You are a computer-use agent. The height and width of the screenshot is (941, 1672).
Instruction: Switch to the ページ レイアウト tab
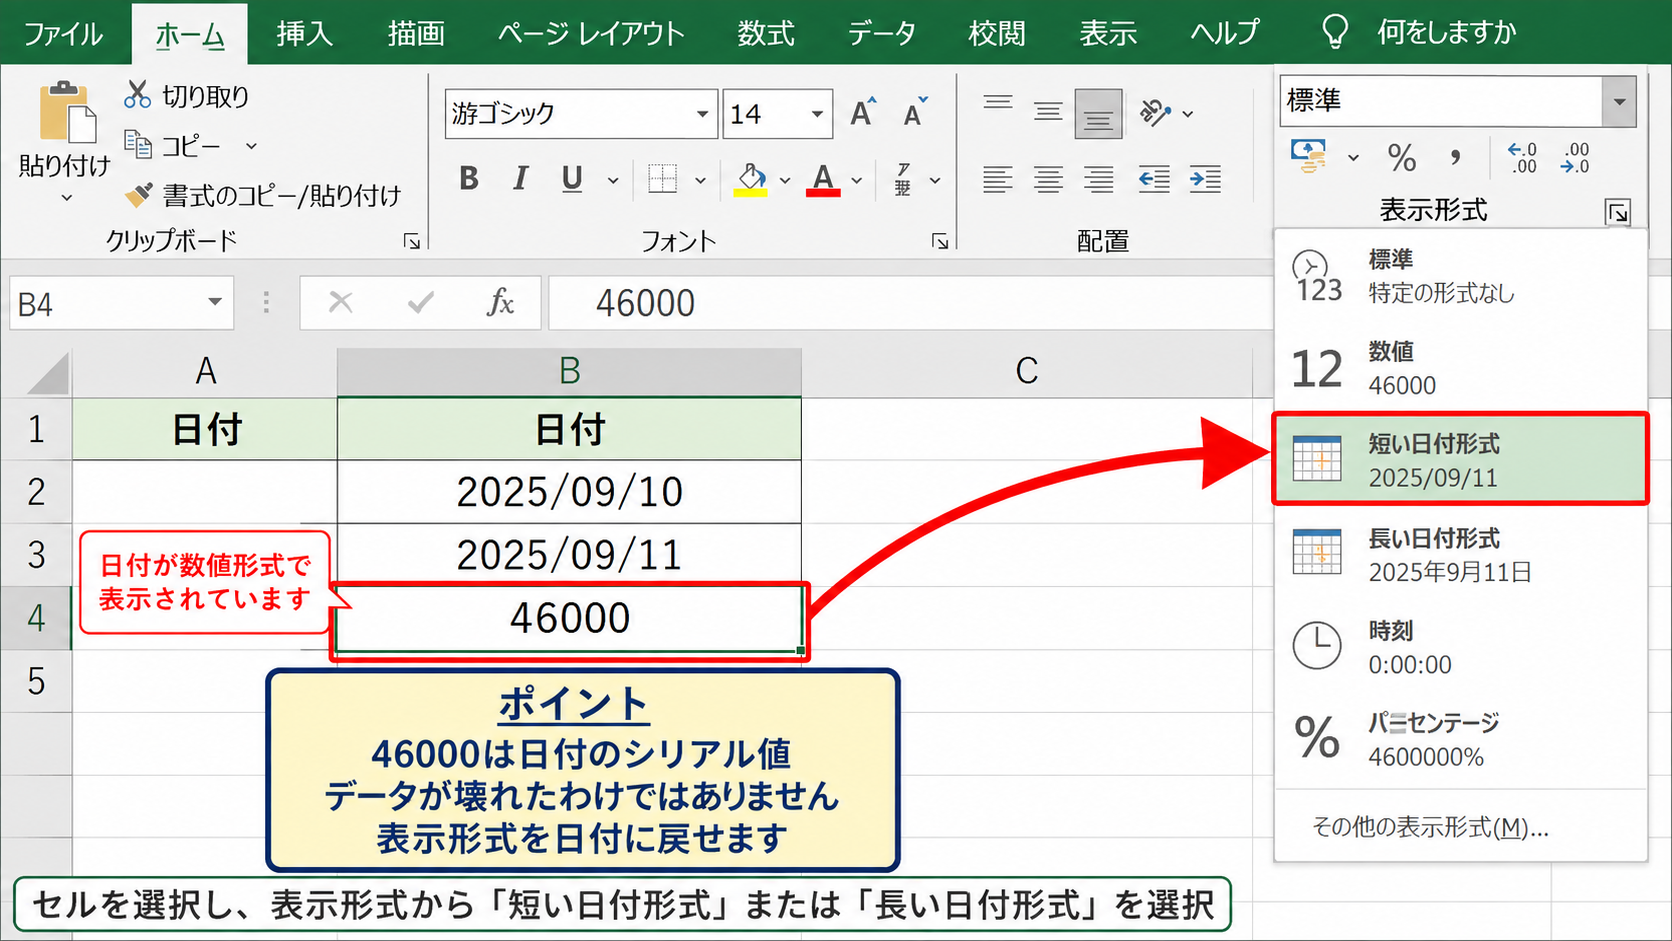(x=591, y=33)
